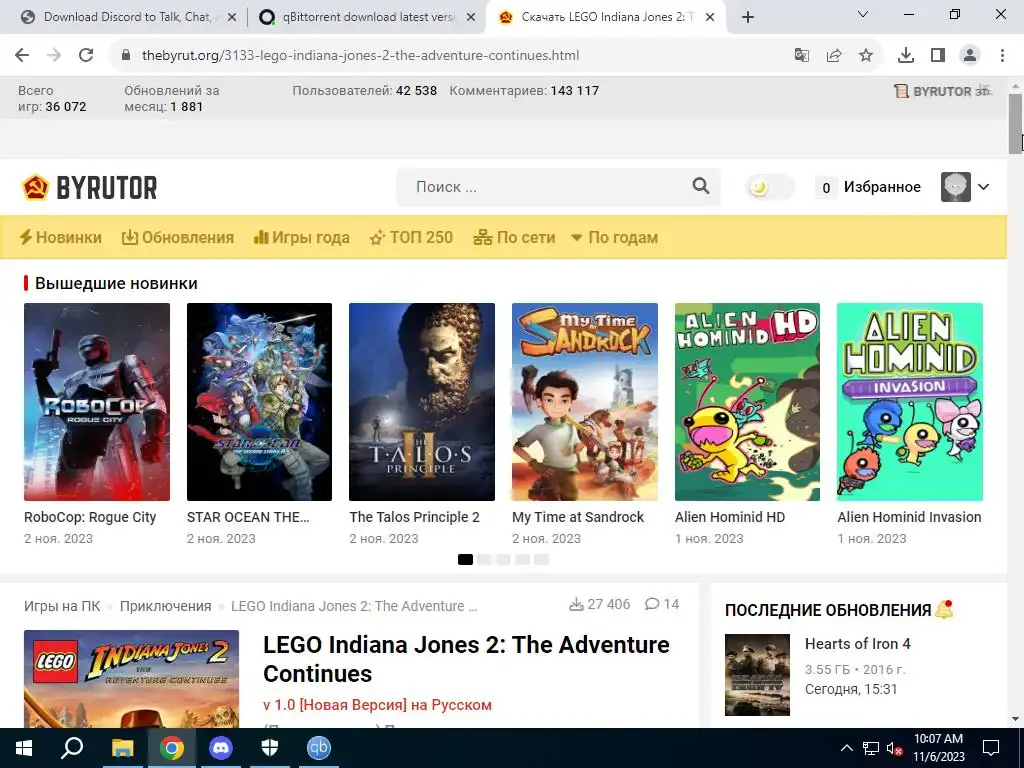
Task: Open the user avatar on Byrutor header
Action: point(955,187)
